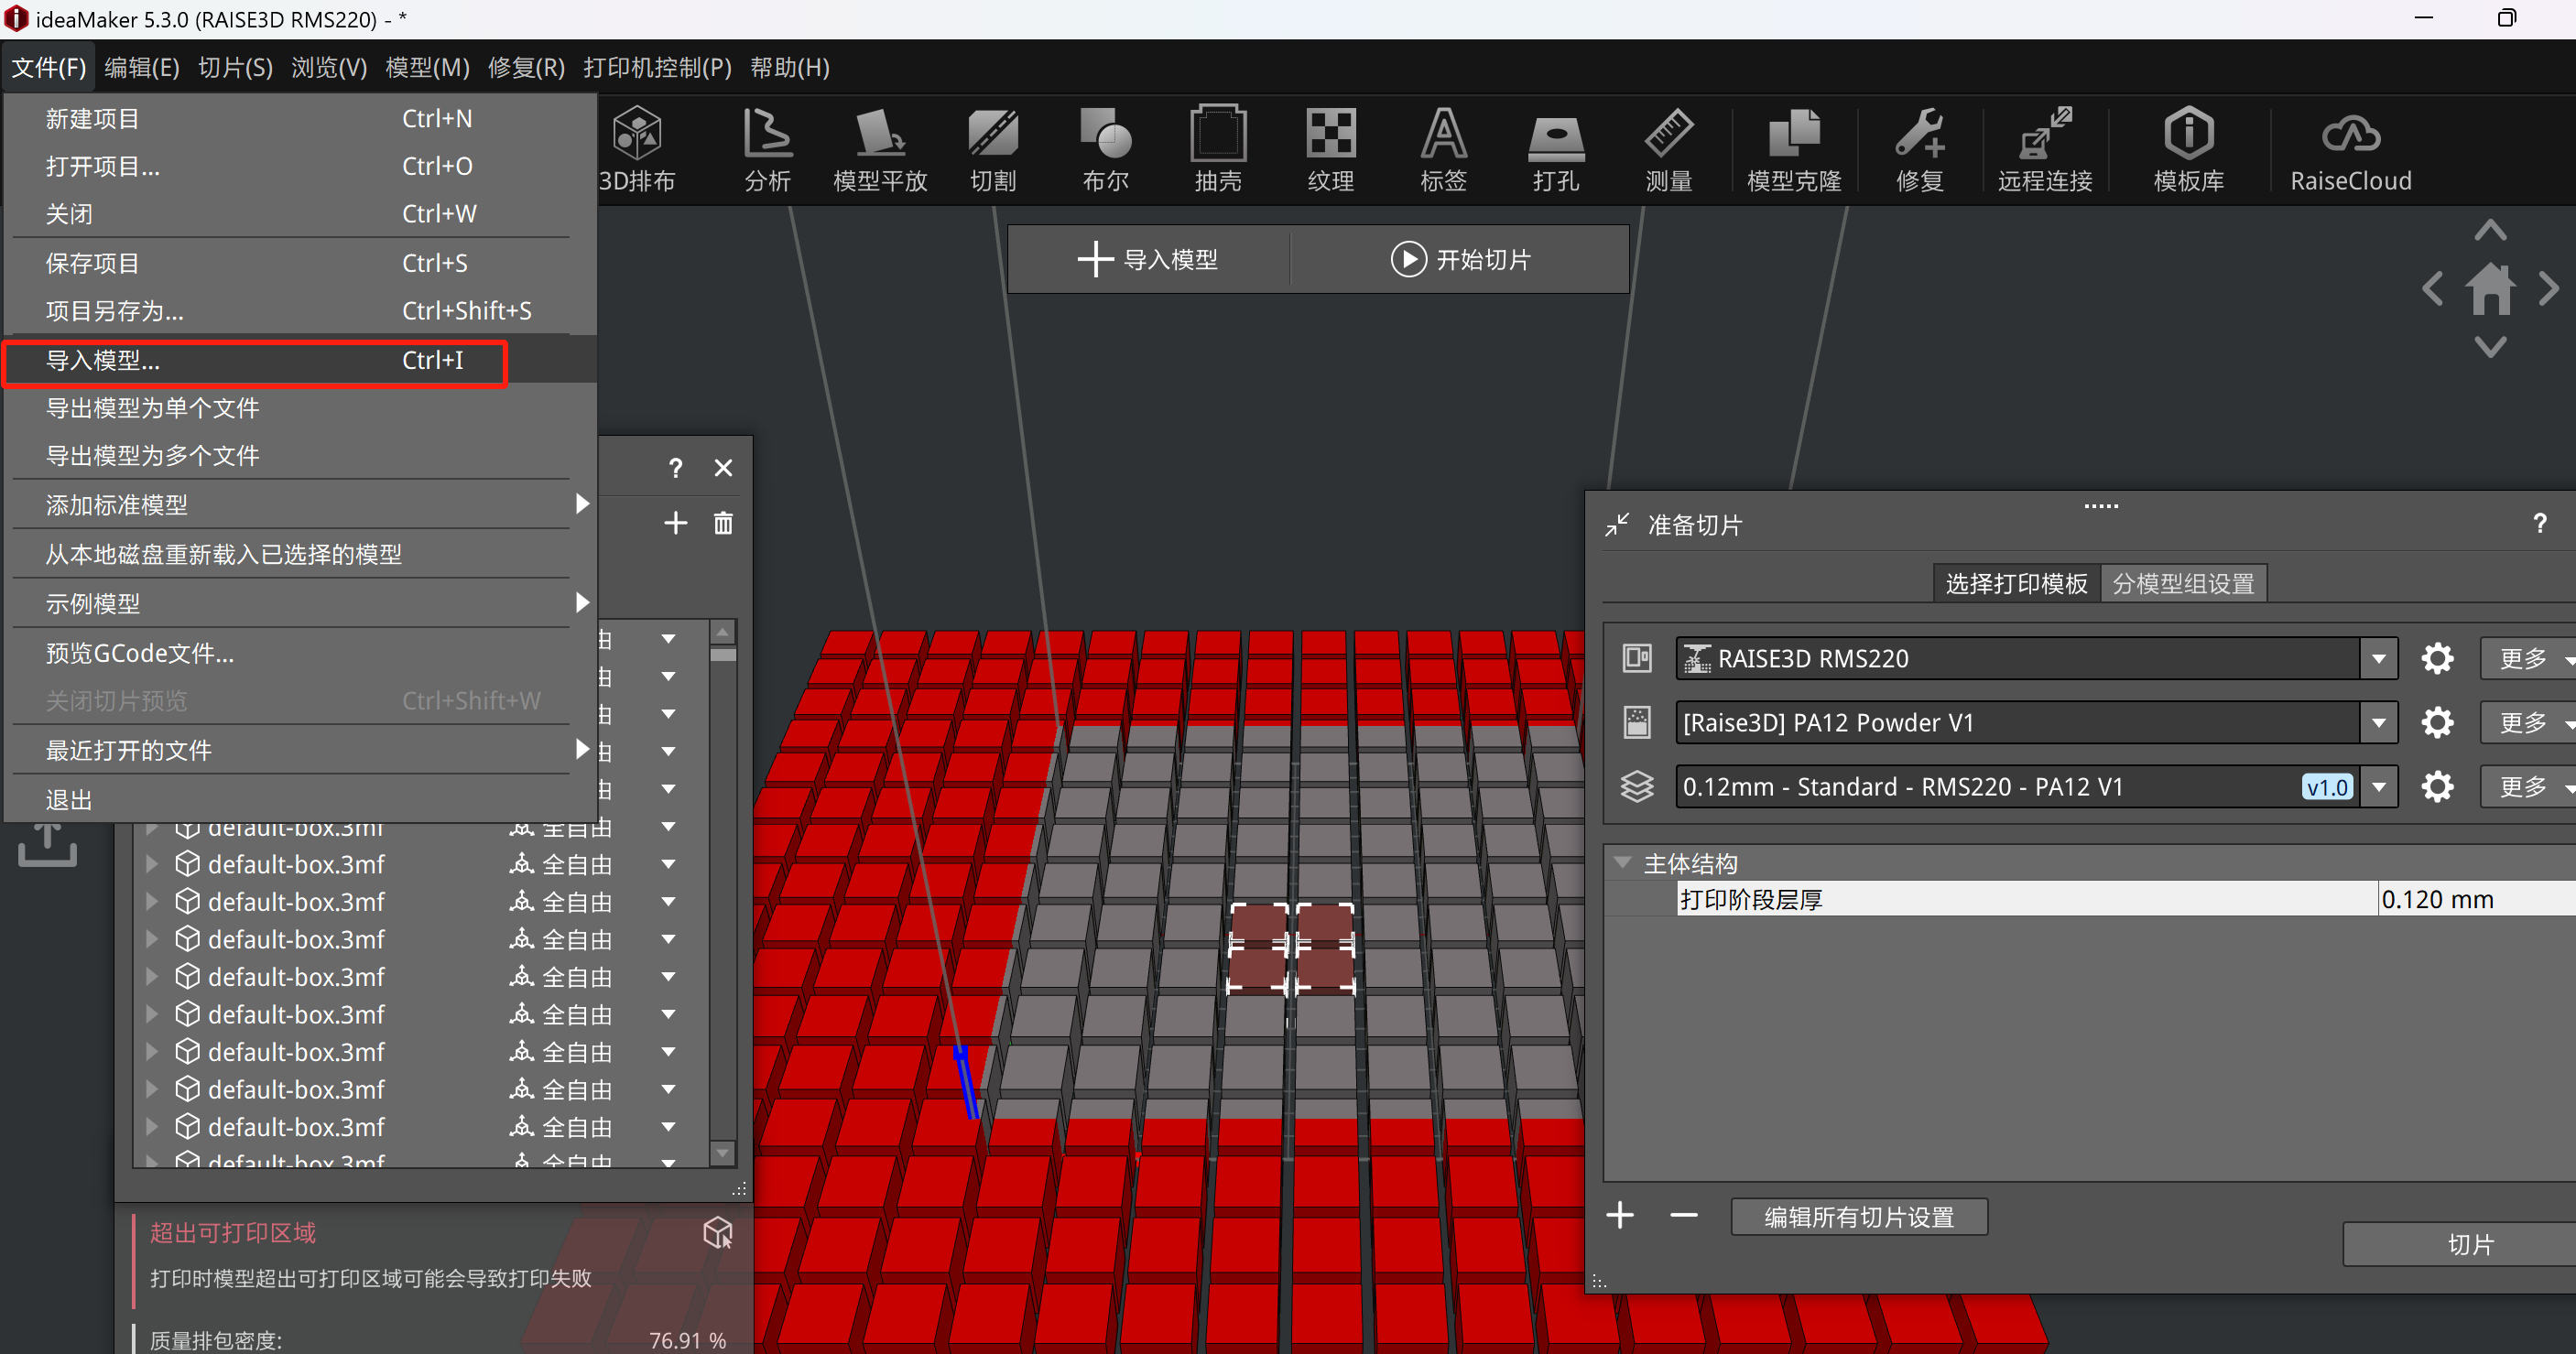Screen dimensions: 2576x1354
Task: Open the 模板库 template library
Action: 2188,149
